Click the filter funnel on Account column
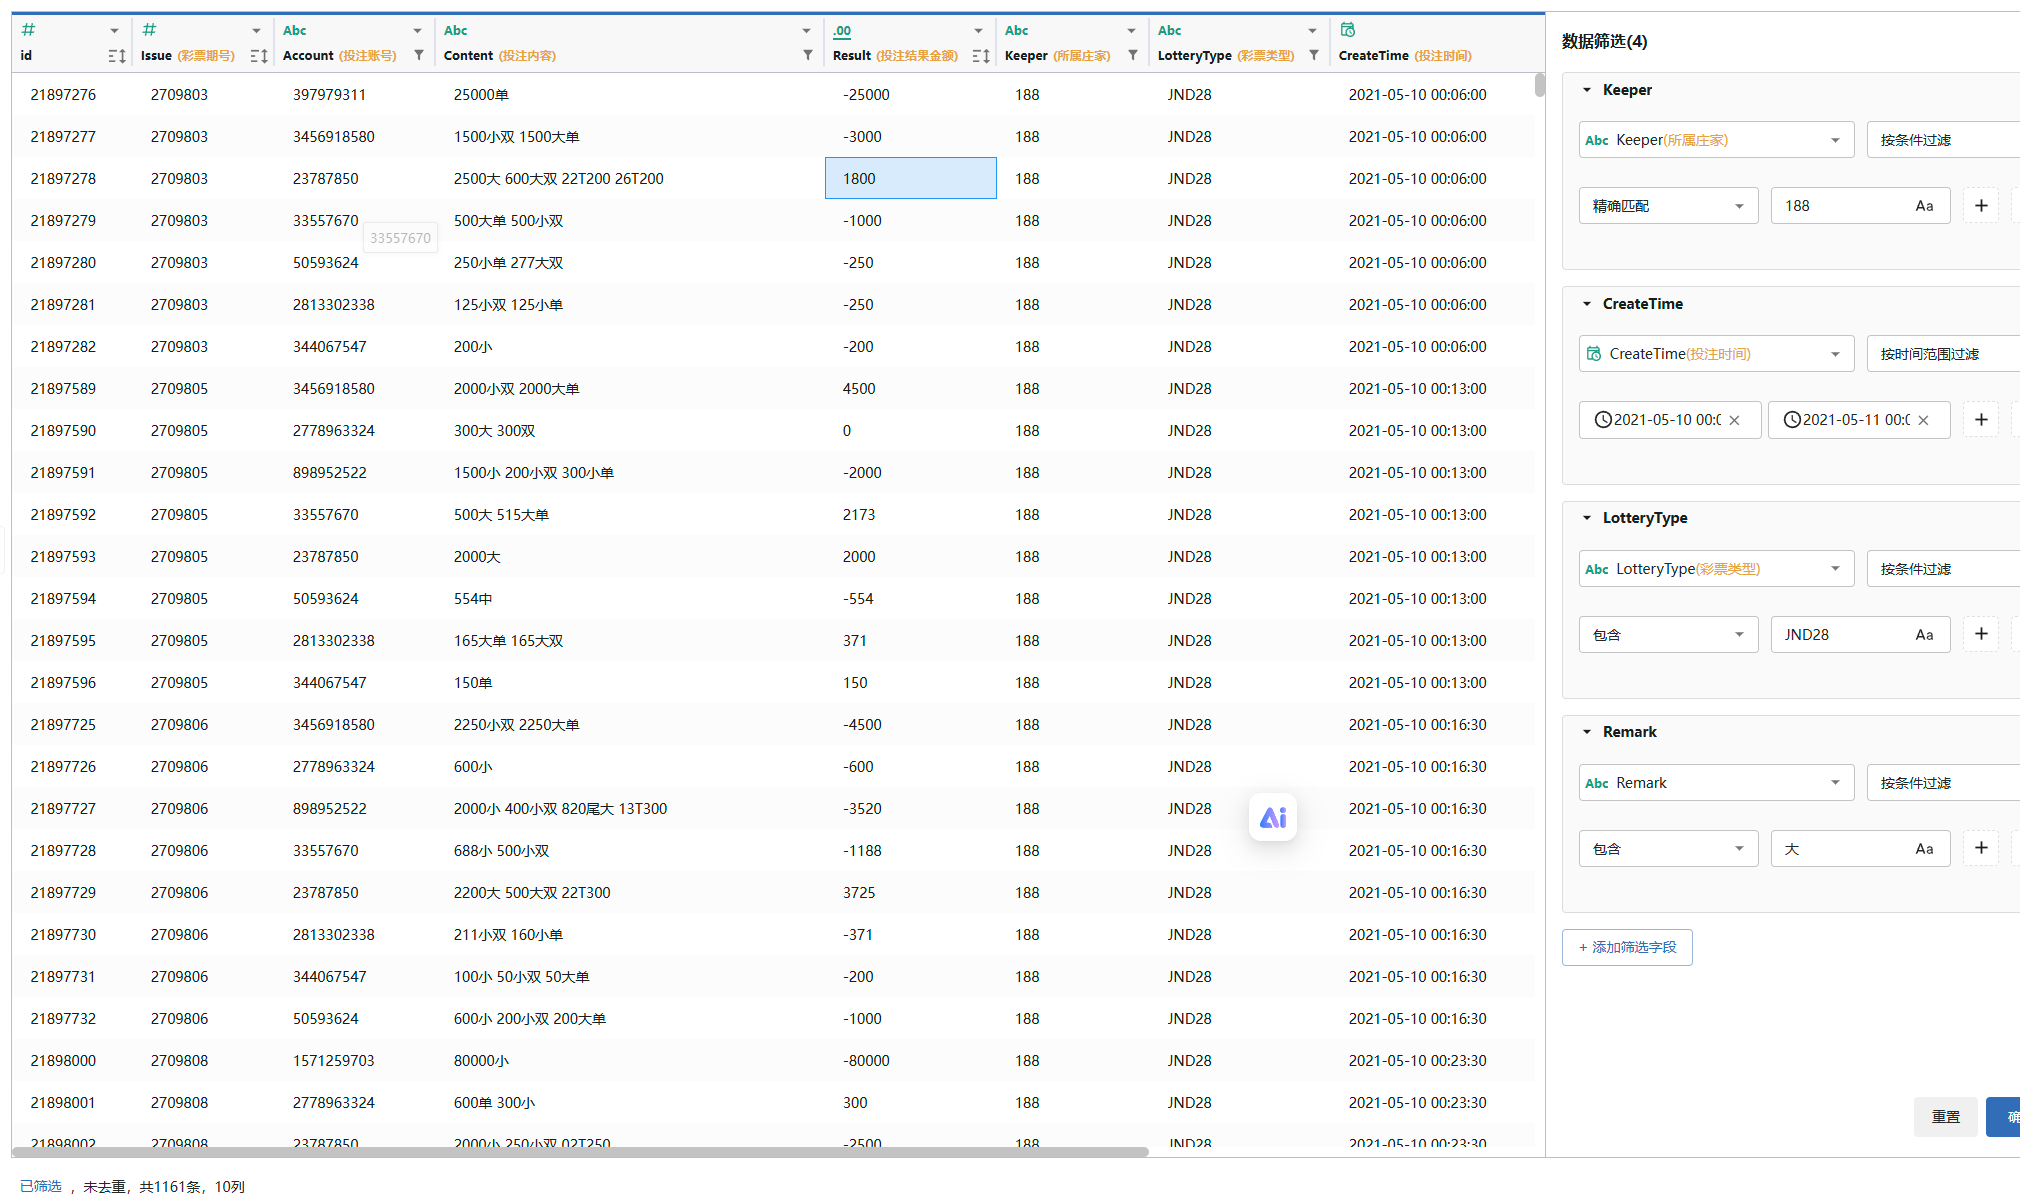The height and width of the screenshot is (1202, 2020). (419, 56)
